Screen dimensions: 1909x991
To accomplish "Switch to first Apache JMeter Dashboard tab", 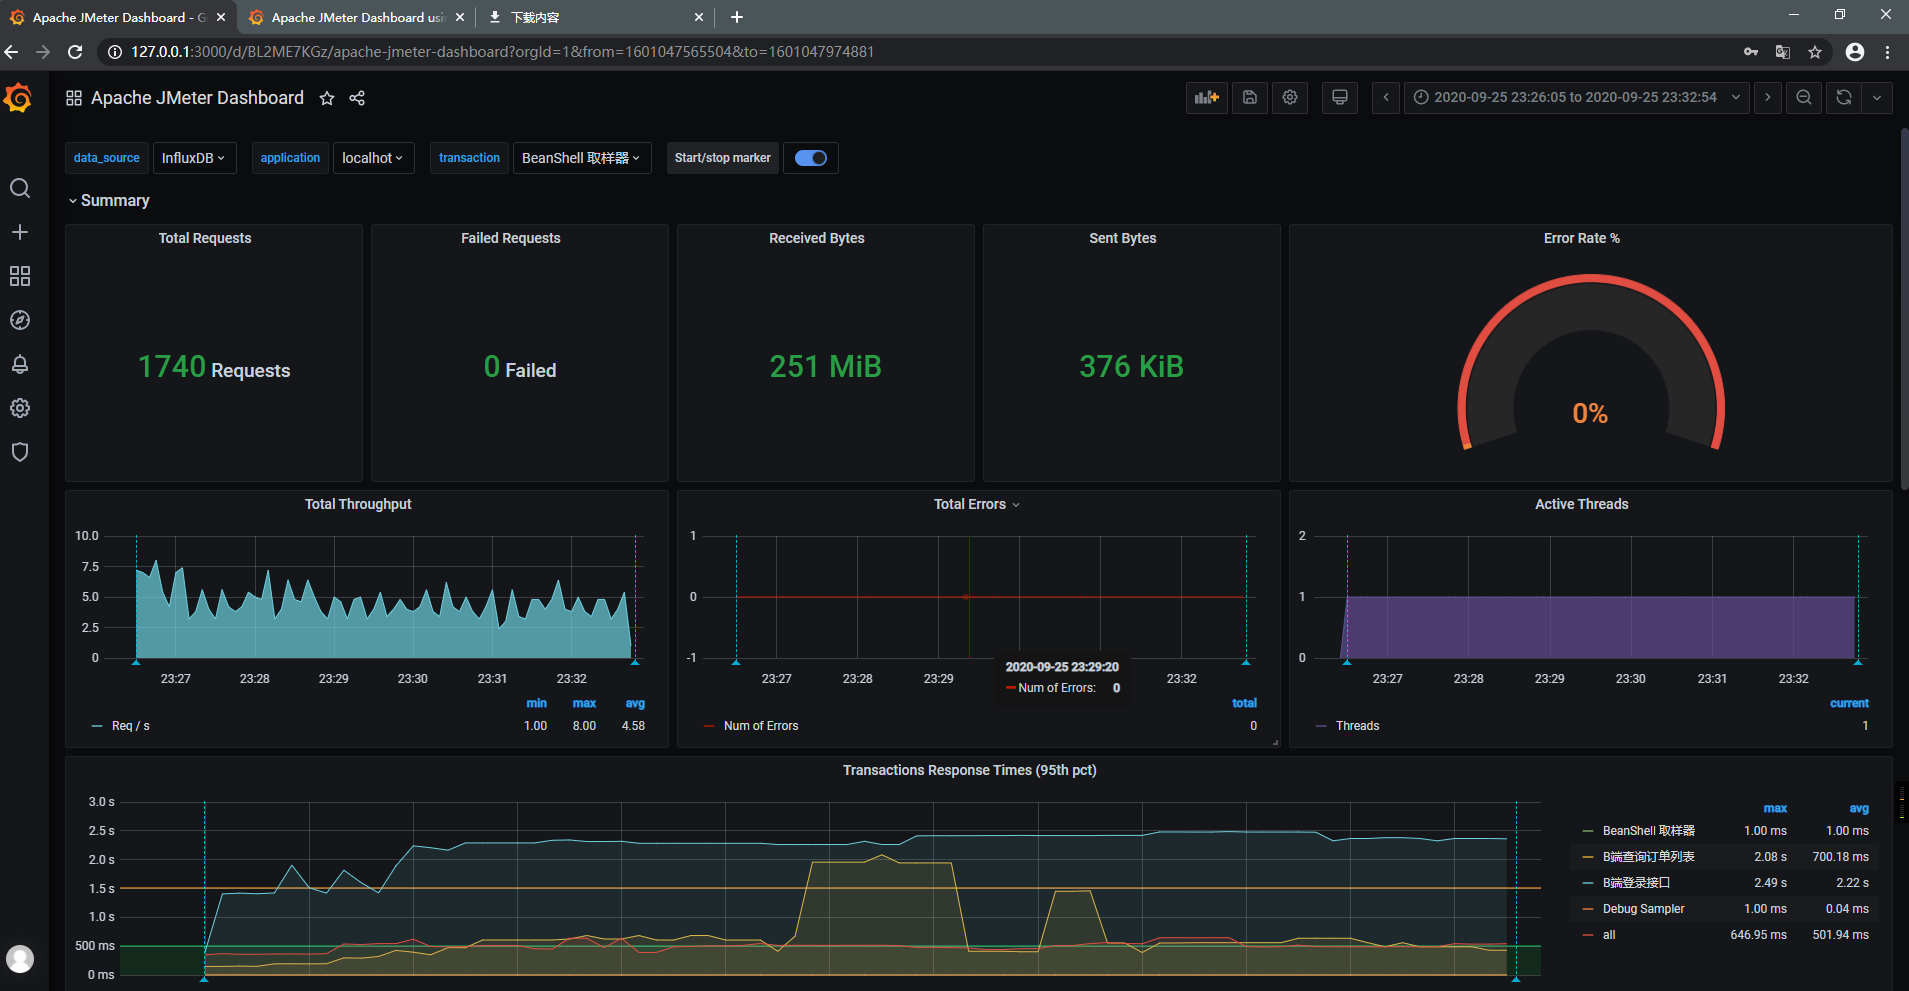I will 118,17.
